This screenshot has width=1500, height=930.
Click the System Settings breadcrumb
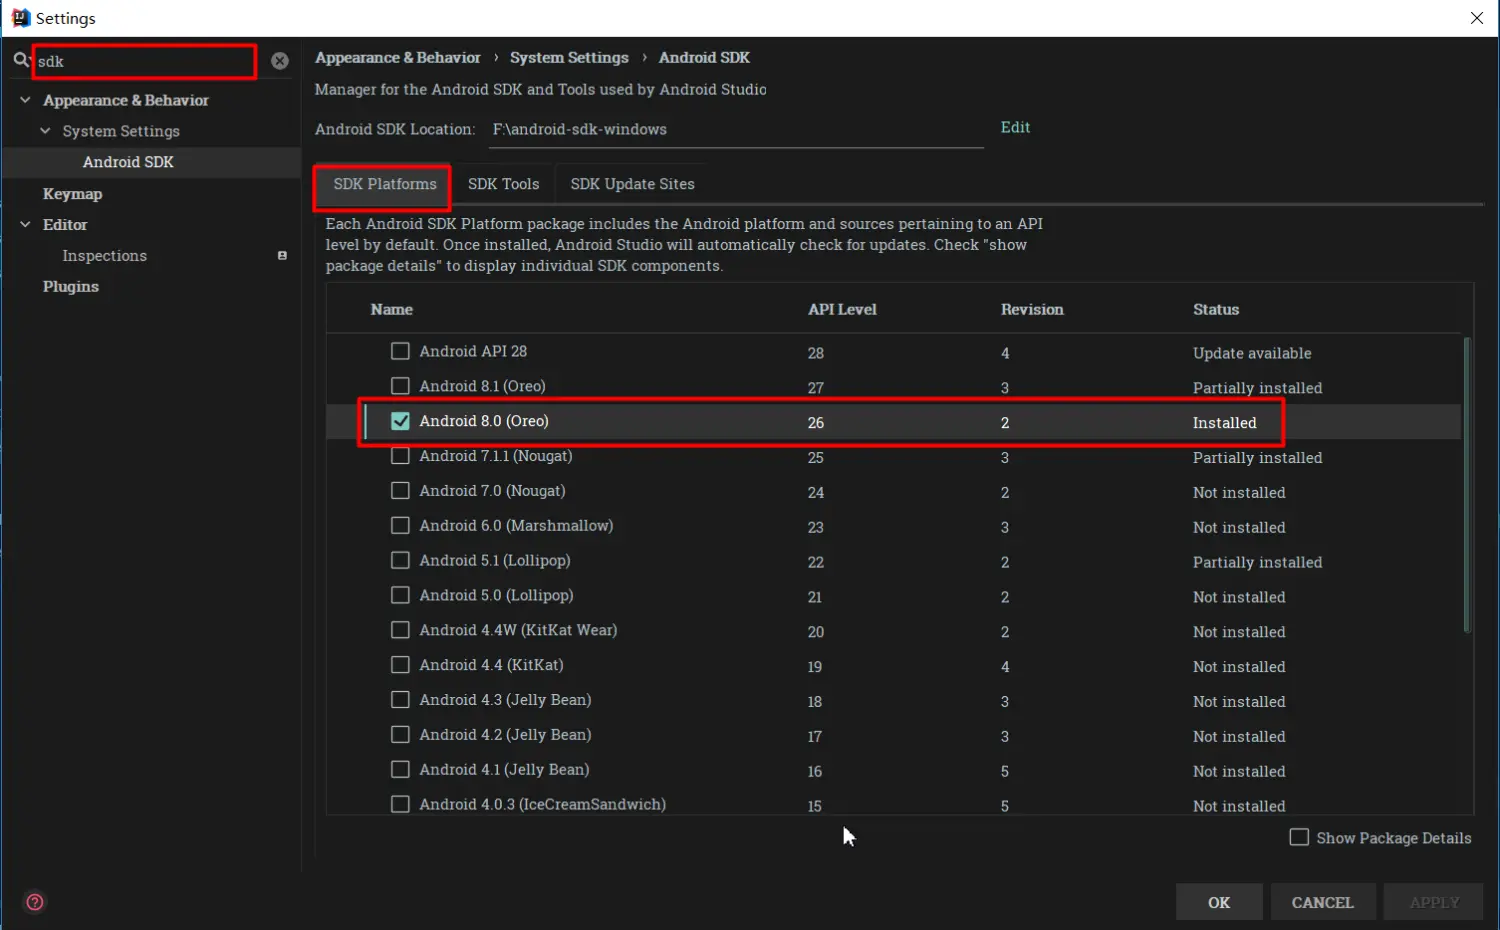click(x=569, y=58)
